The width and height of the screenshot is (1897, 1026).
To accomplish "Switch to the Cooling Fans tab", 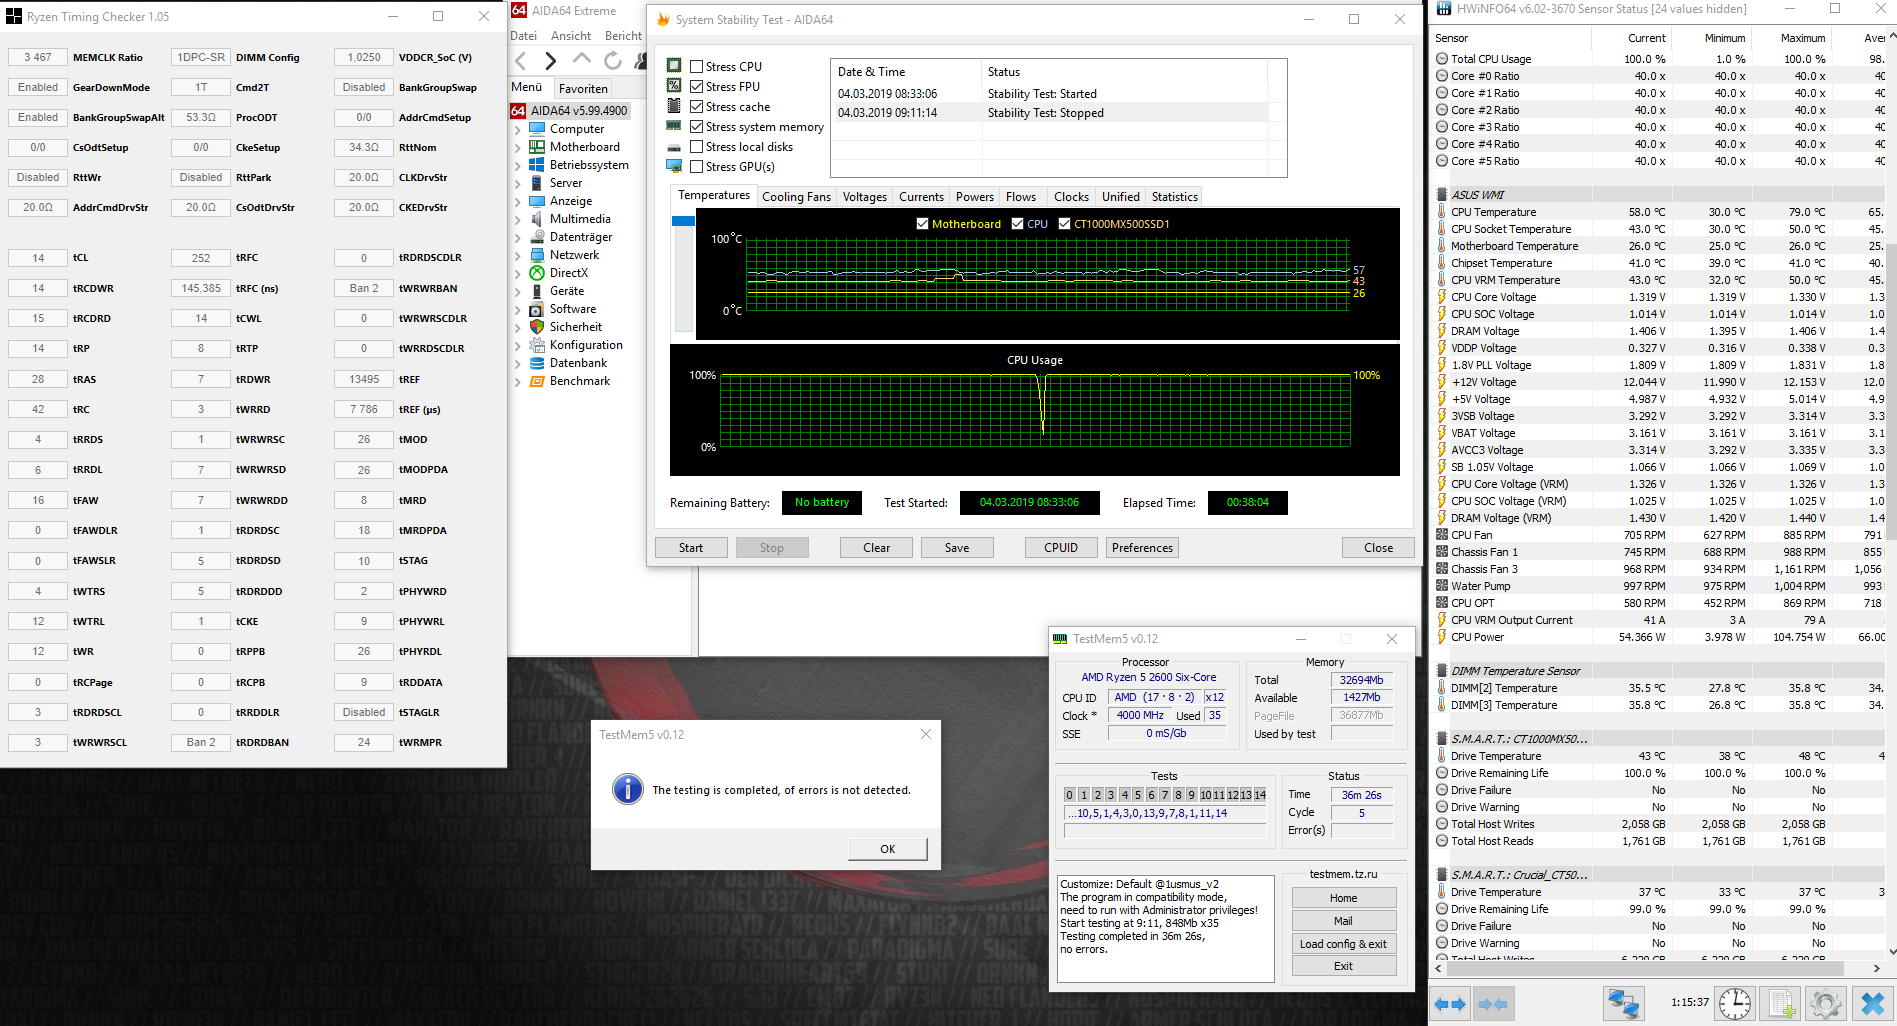I will coord(796,197).
